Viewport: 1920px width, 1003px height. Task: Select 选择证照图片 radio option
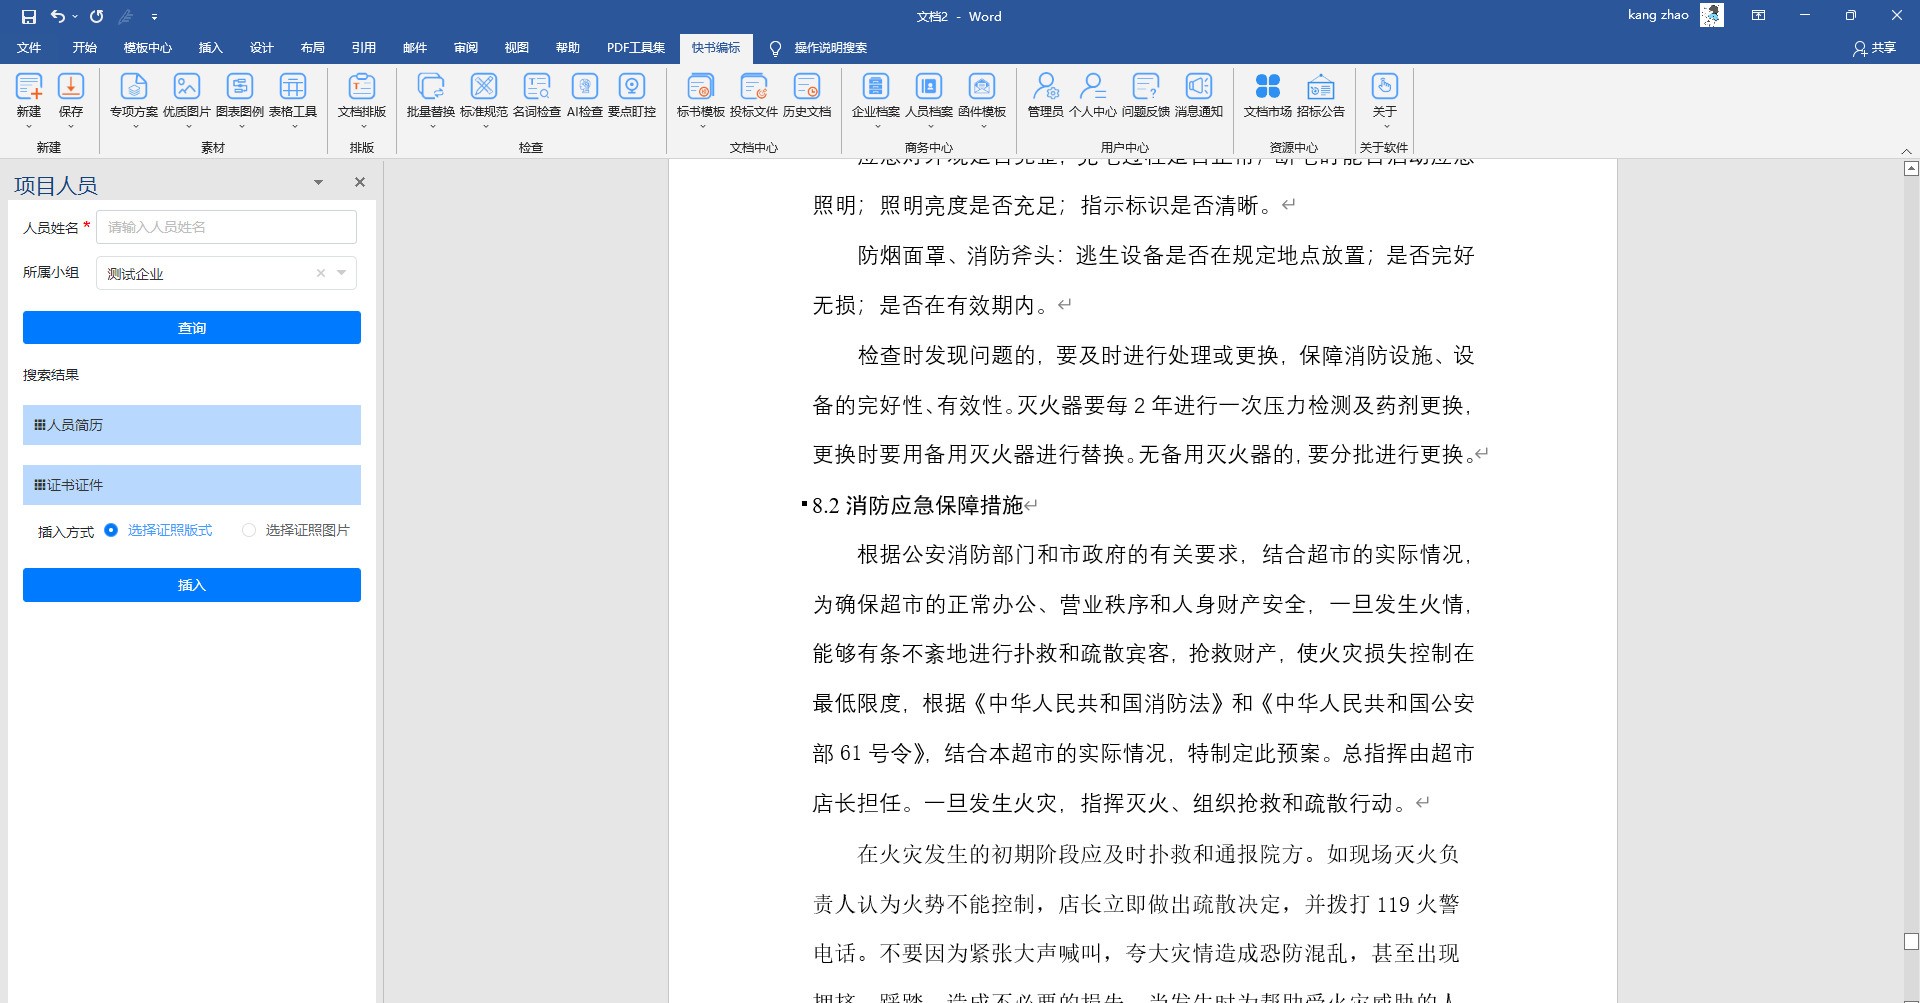point(249,530)
